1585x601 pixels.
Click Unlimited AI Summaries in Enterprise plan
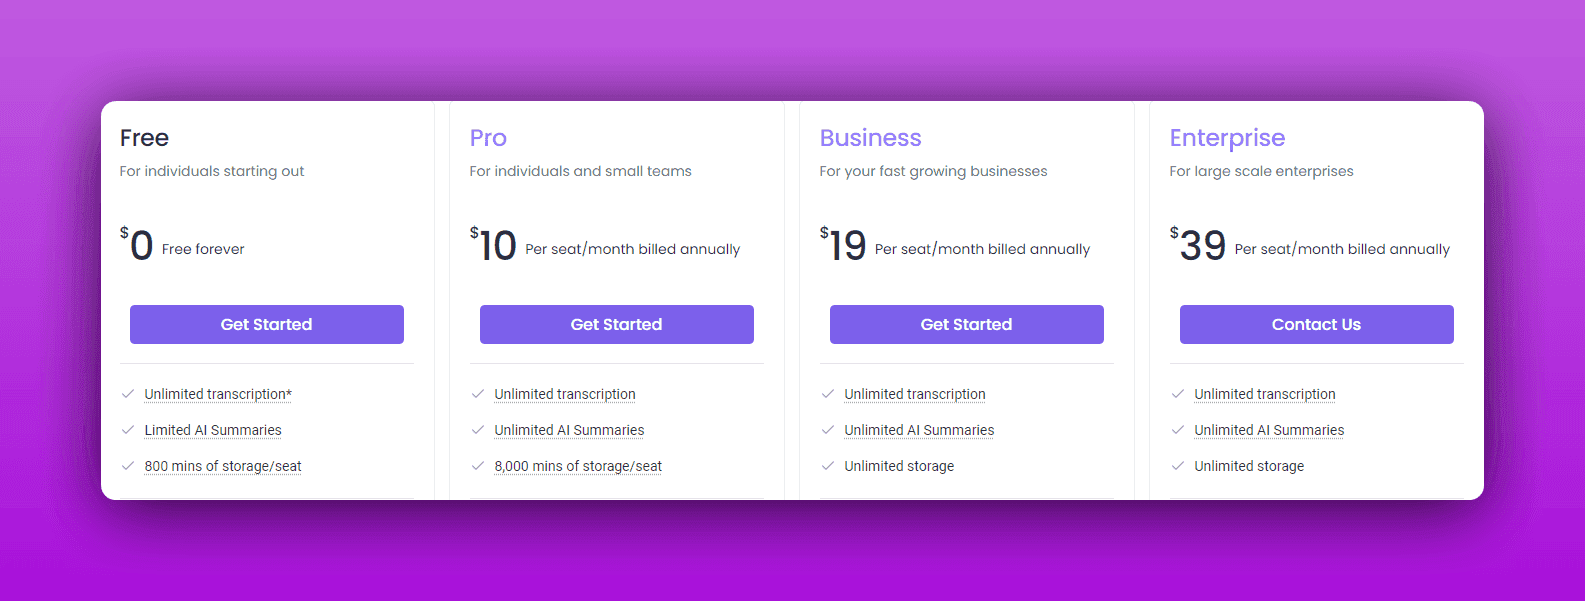1269,430
